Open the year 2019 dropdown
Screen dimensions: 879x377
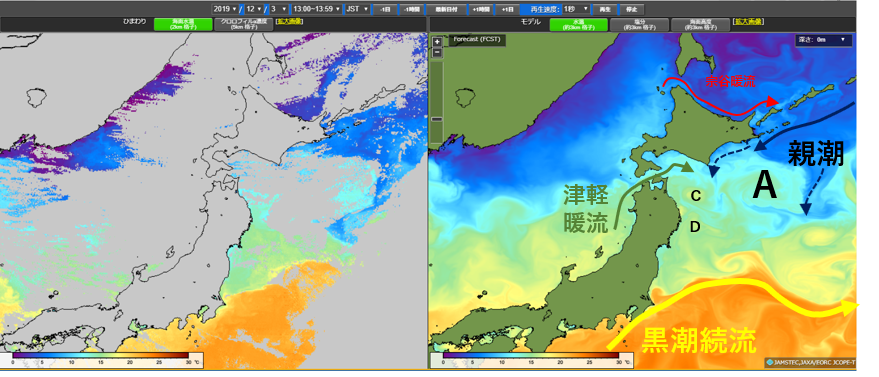click(x=225, y=9)
